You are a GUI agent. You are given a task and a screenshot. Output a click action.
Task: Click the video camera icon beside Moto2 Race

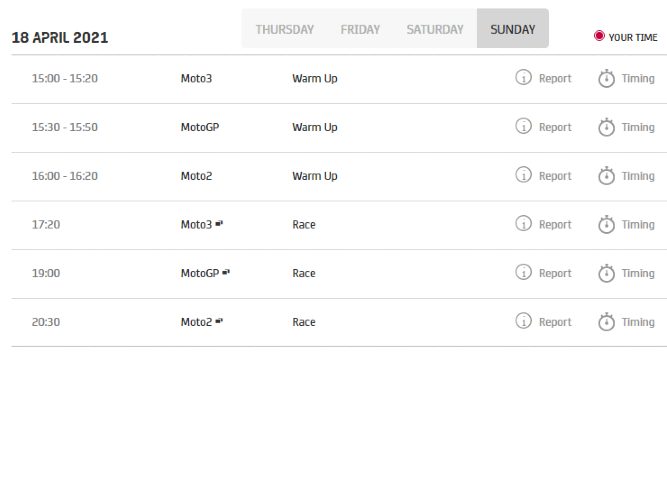point(219,321)
